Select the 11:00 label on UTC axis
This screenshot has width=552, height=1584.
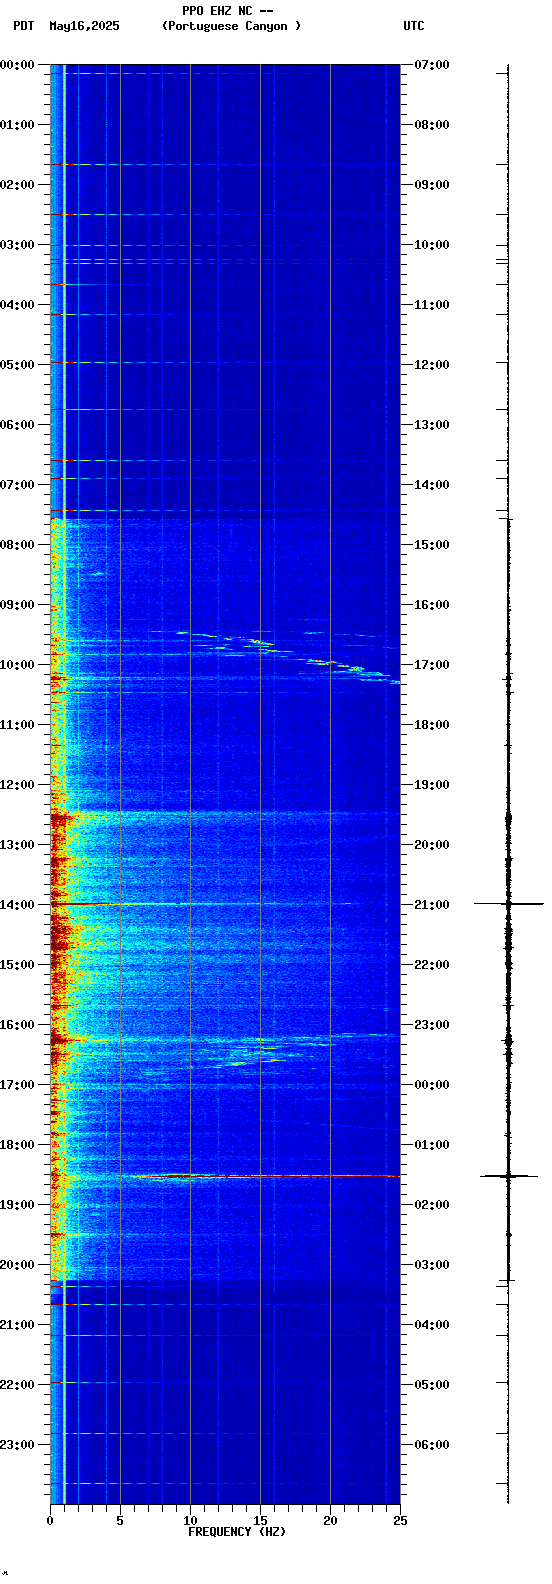(x=431, y=305)
